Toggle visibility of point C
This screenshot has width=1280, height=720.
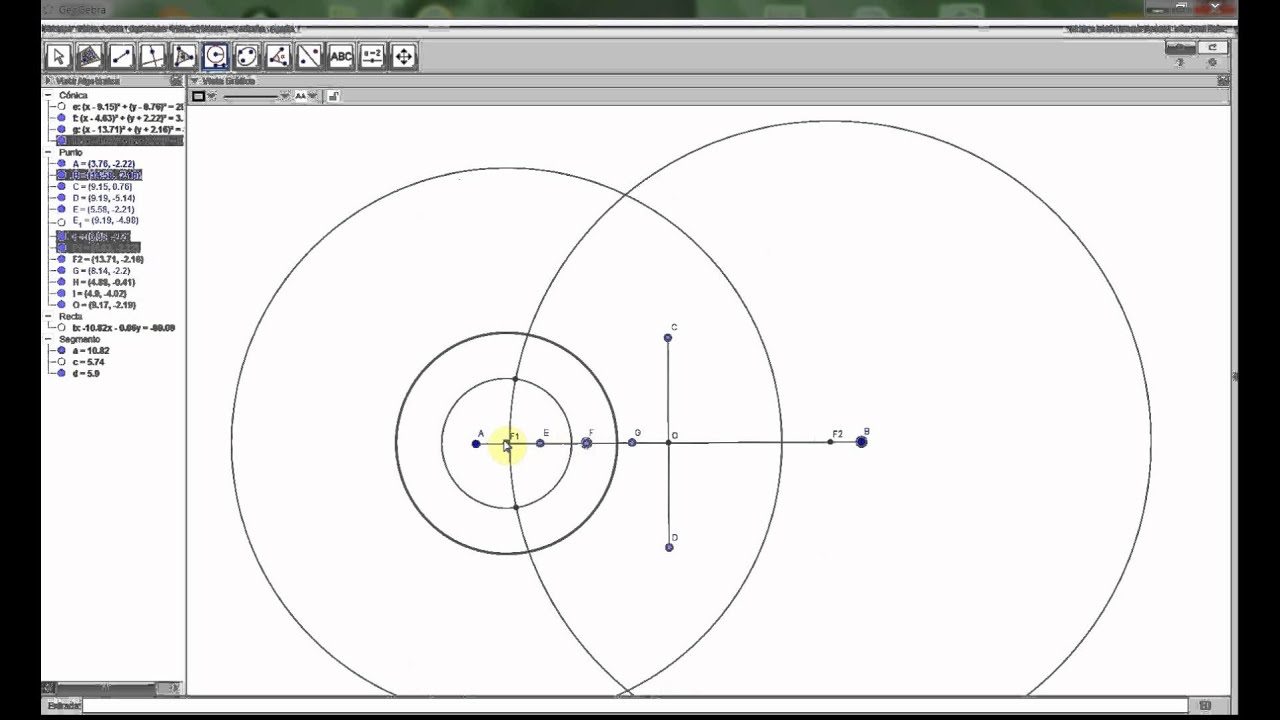(62, 186)
